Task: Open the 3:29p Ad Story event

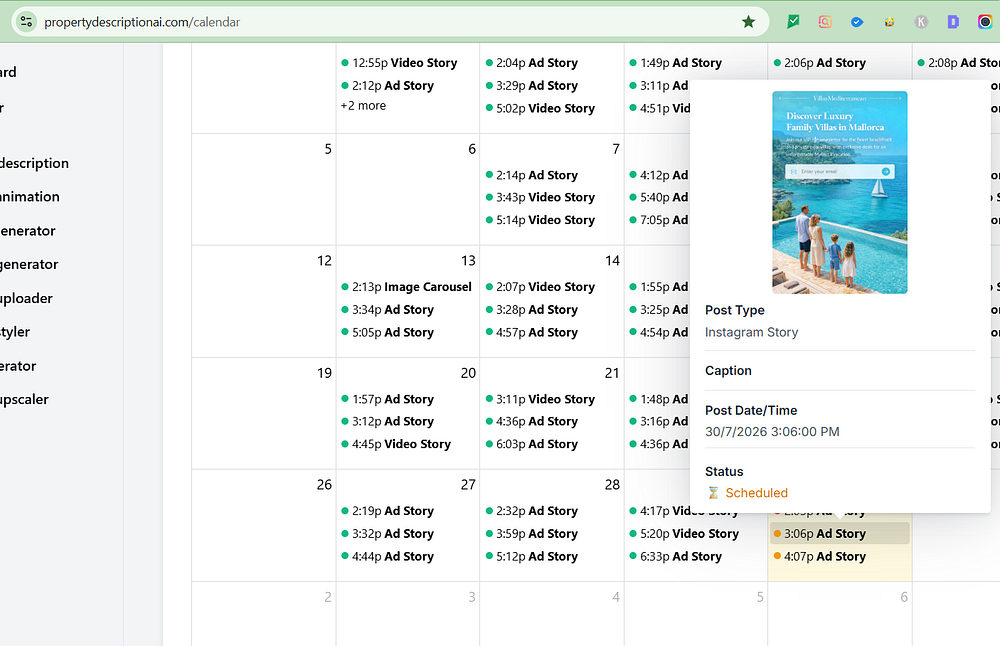Action: (x=532, y=85)
